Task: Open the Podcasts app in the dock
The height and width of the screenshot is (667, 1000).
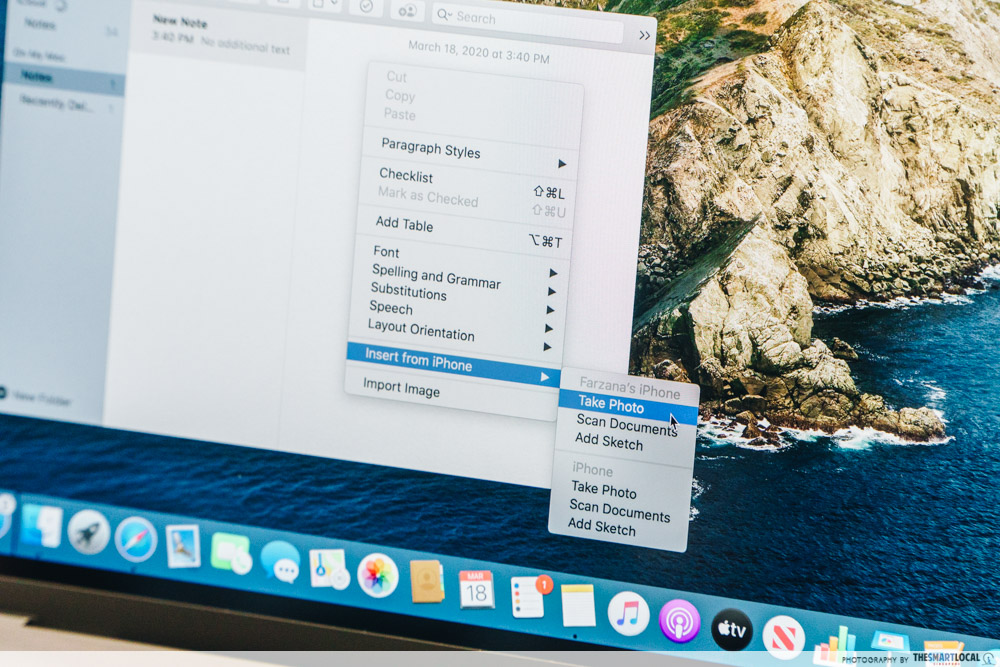Action: coord(680,621)
